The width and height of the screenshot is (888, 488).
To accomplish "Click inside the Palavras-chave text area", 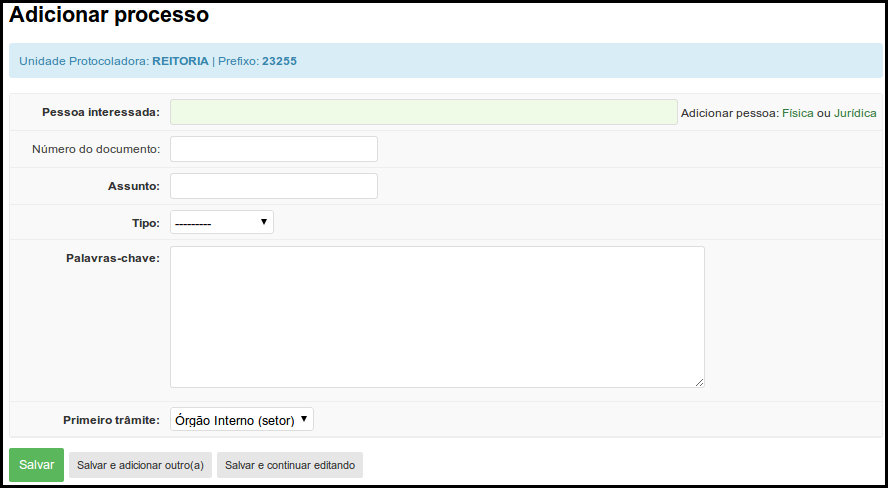I will pos(437,317).
